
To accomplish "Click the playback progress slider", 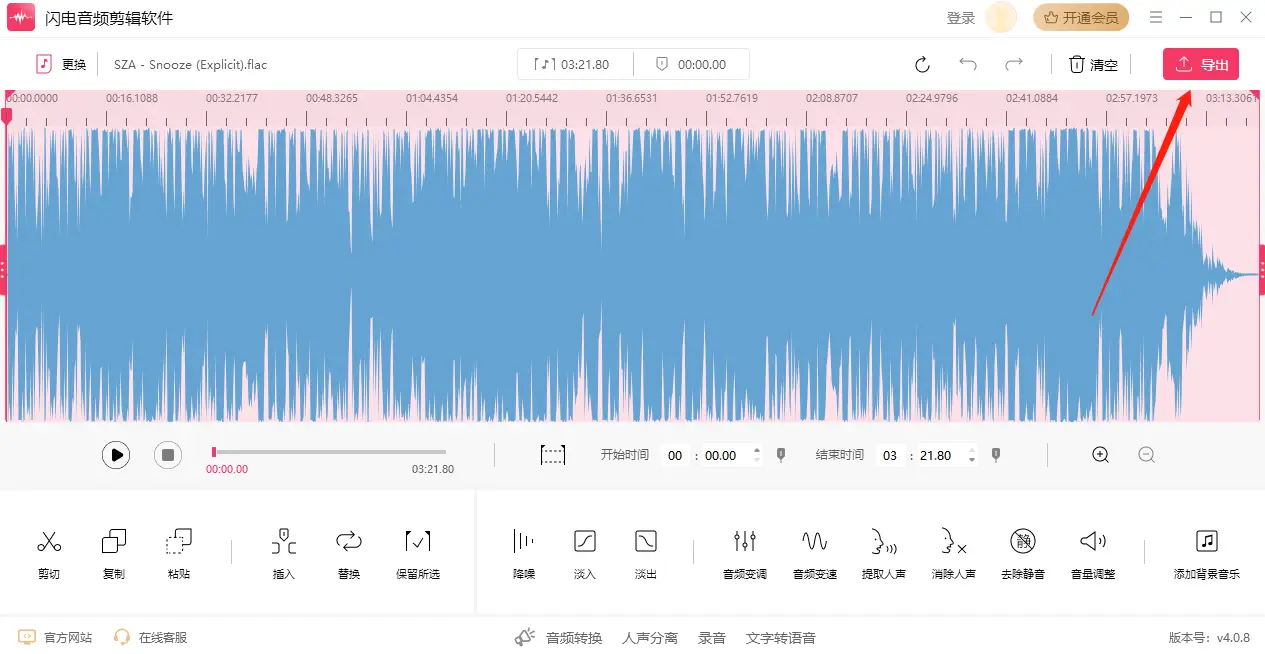I will click(329, 452).
